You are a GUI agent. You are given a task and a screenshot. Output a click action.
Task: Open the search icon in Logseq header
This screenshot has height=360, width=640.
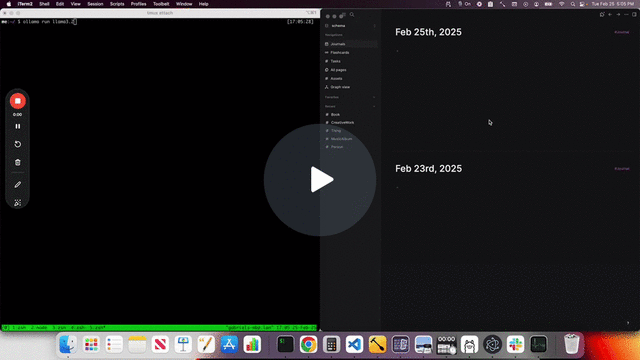pyautogui.click(x=352, y=15)
